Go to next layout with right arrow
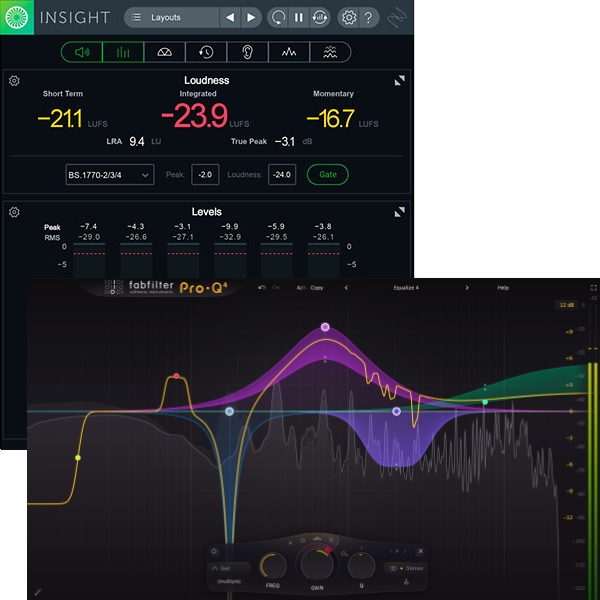The image size is (600, 600). click(x=251, y=17)
